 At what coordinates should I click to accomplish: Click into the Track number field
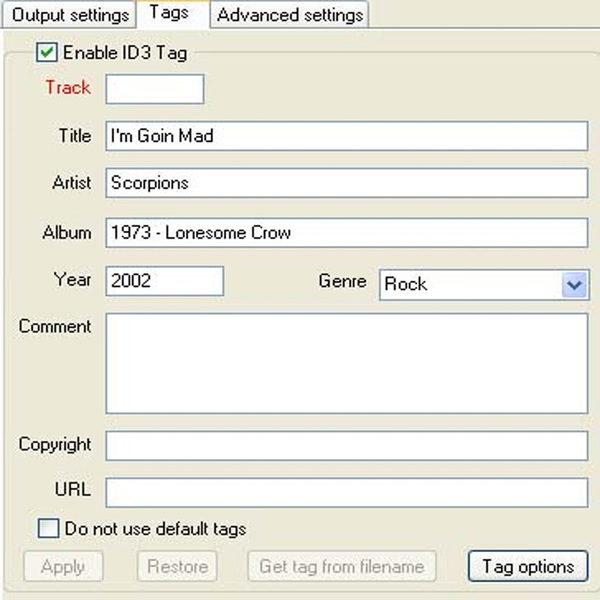coord(155,89)
